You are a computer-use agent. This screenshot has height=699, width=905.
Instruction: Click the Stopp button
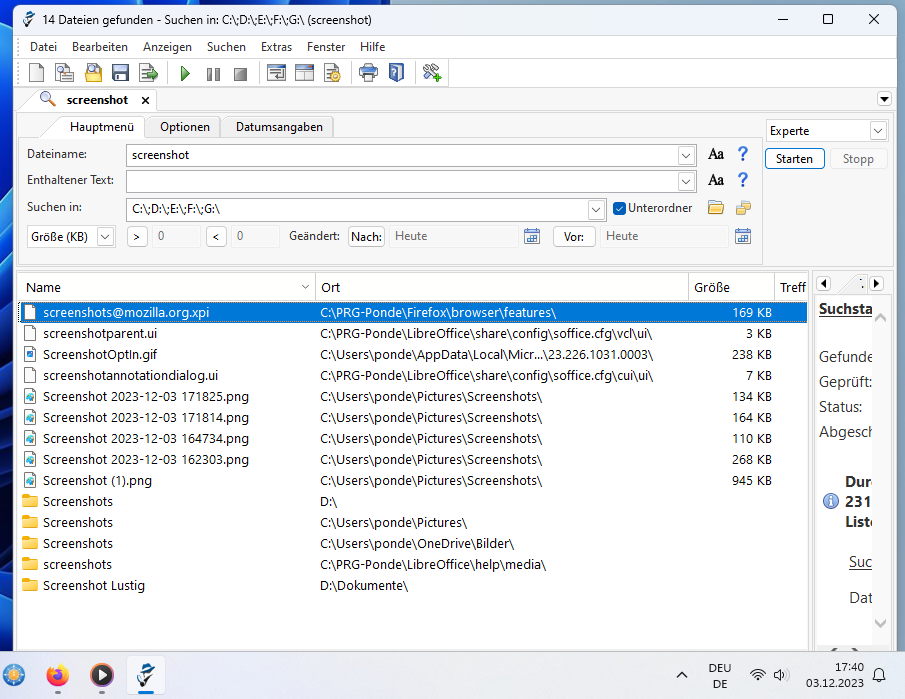point(858,159)
